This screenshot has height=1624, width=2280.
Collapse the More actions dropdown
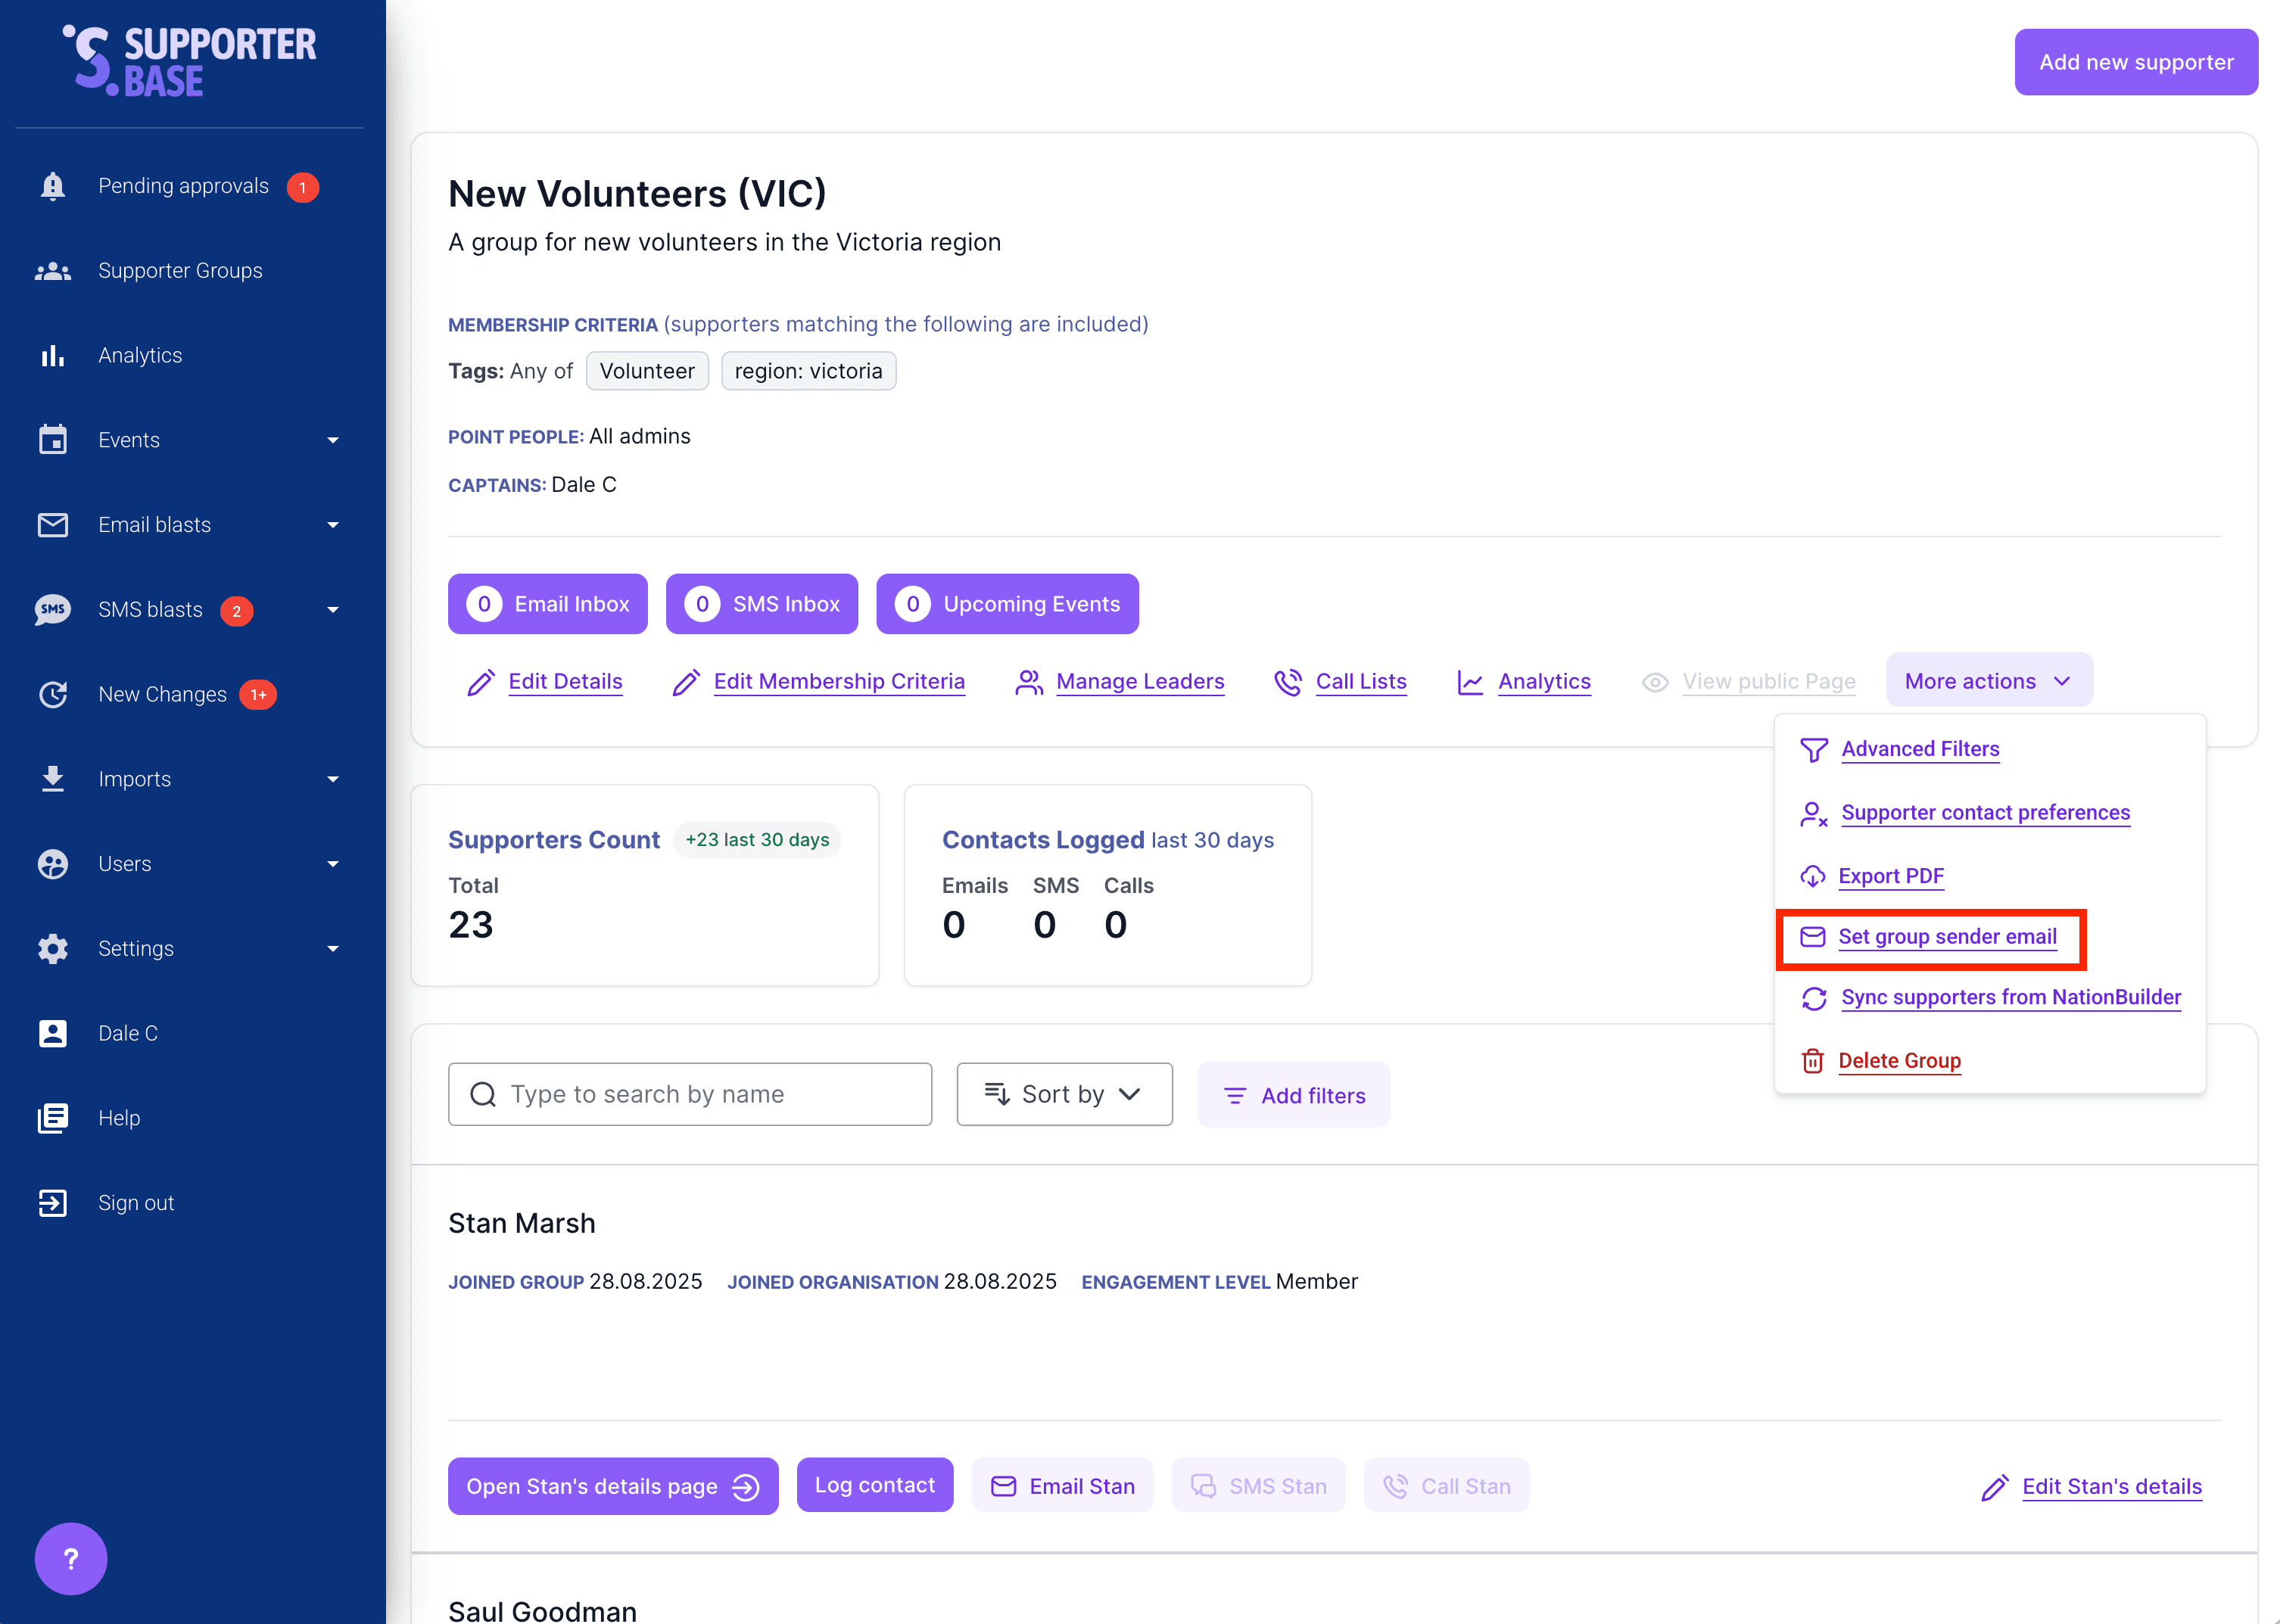[1988, 681]
